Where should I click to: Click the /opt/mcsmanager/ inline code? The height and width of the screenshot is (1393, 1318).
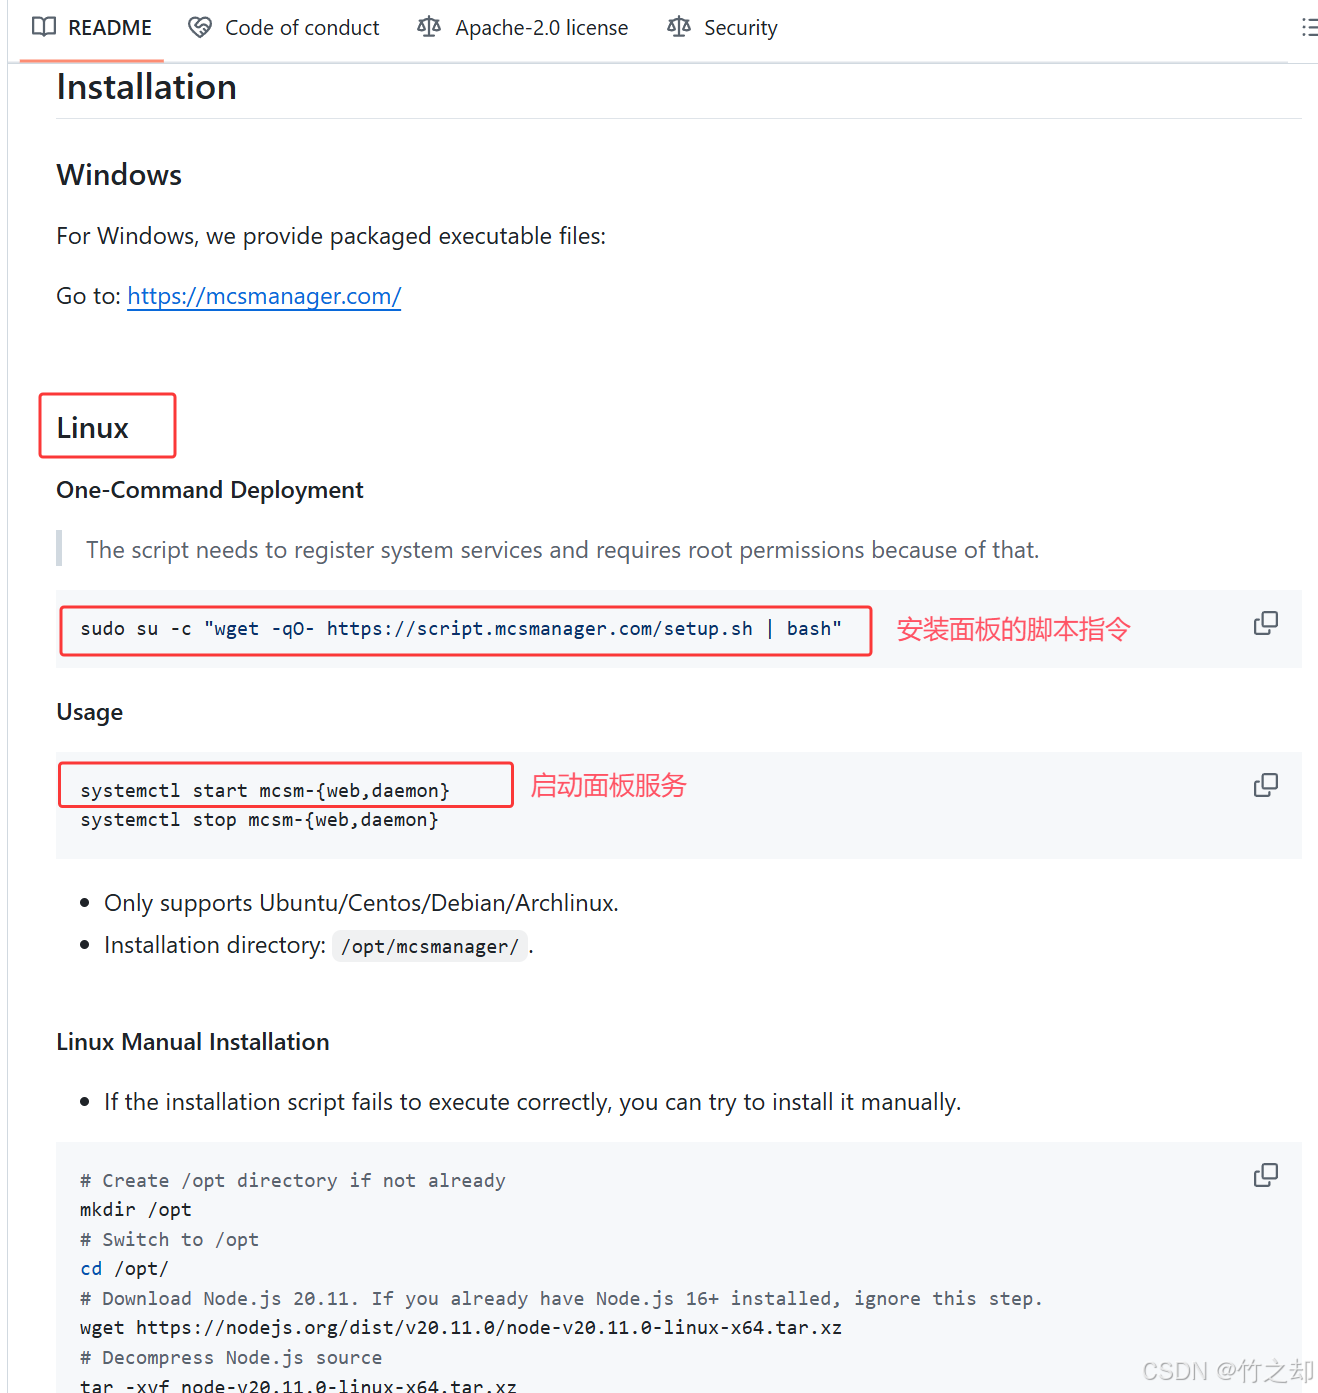point(430,947)
